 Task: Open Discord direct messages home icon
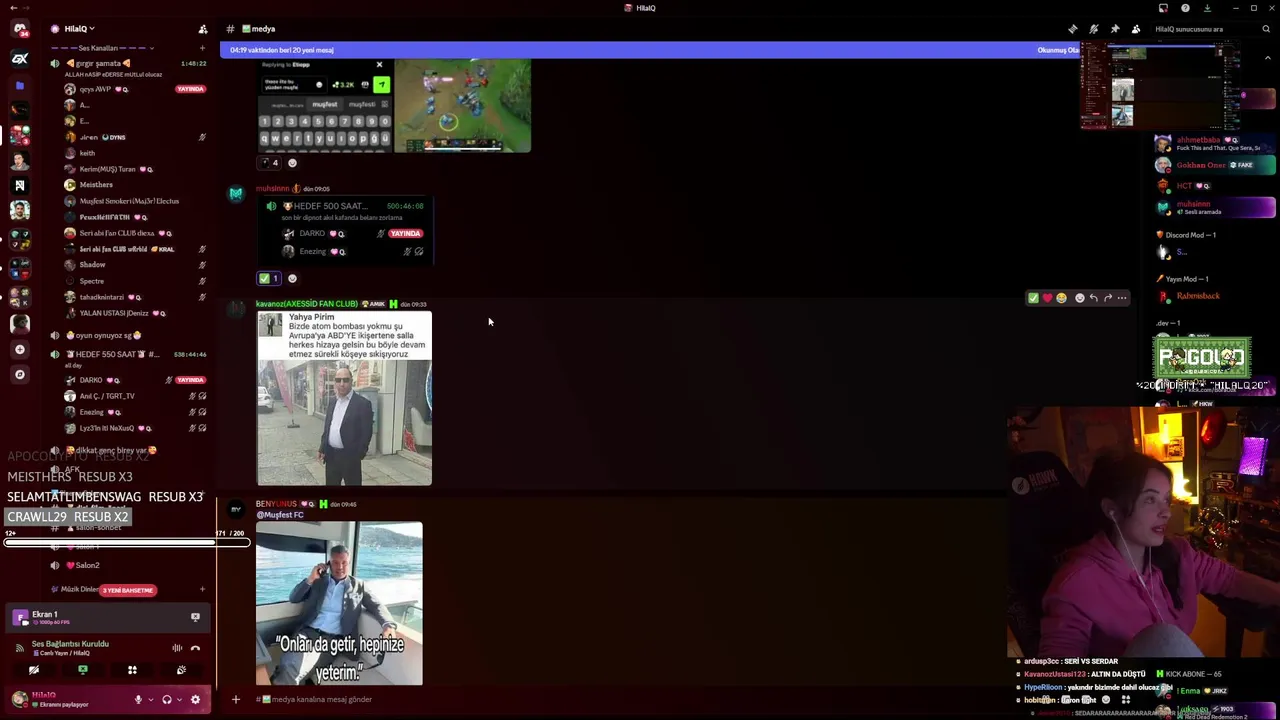(x=20, y=30)
